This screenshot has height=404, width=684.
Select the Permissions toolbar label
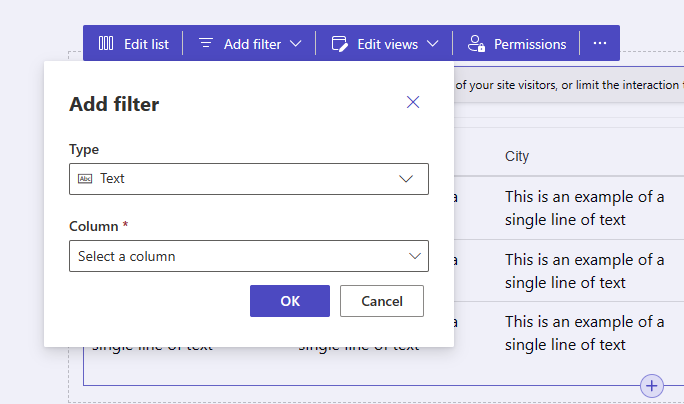[530, 44]
